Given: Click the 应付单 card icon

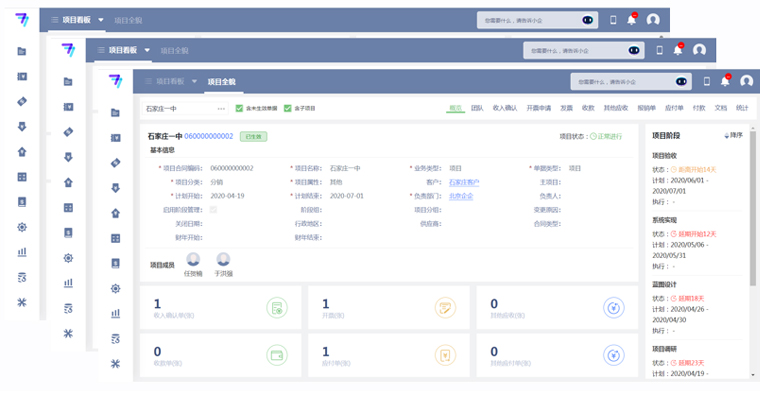Looking at the screenshot, I should click(446, 355).
